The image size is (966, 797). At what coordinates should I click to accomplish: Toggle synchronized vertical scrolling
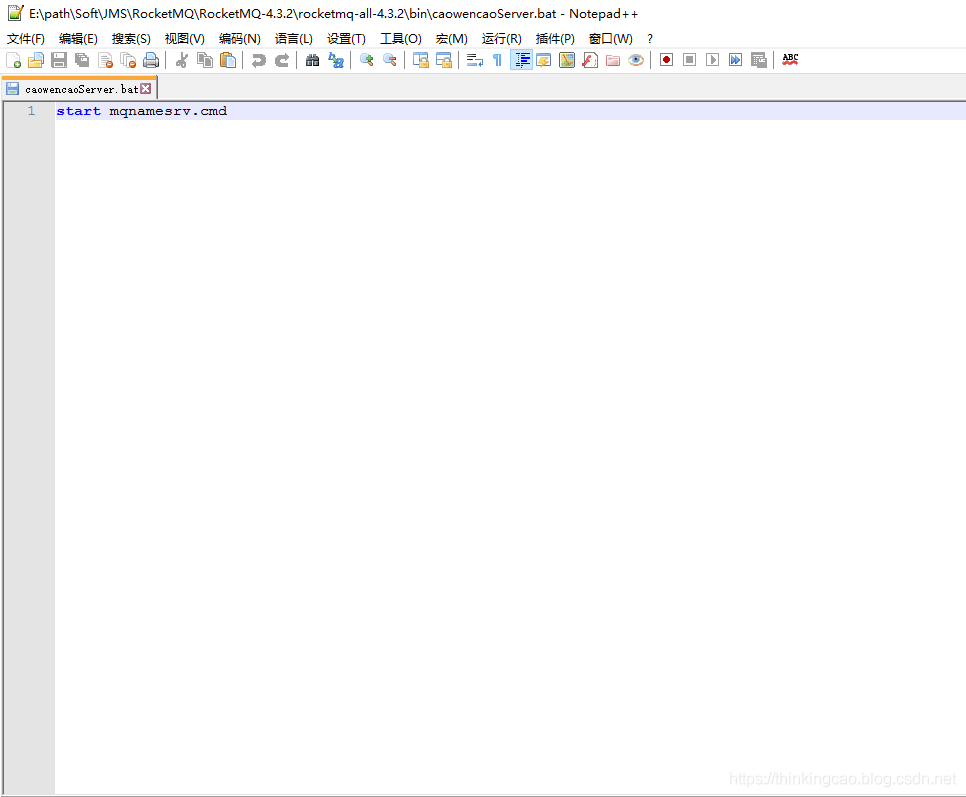click(x=421, y=60)
